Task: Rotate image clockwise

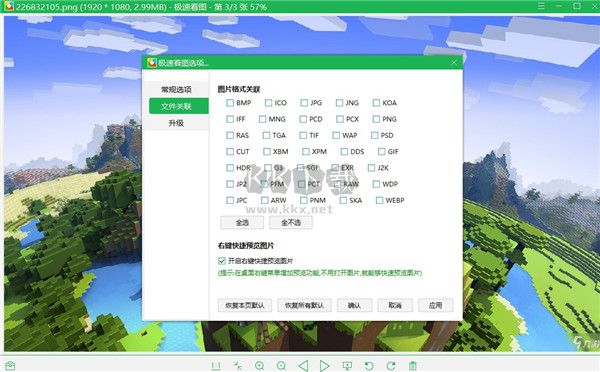Action: point(391,366)
